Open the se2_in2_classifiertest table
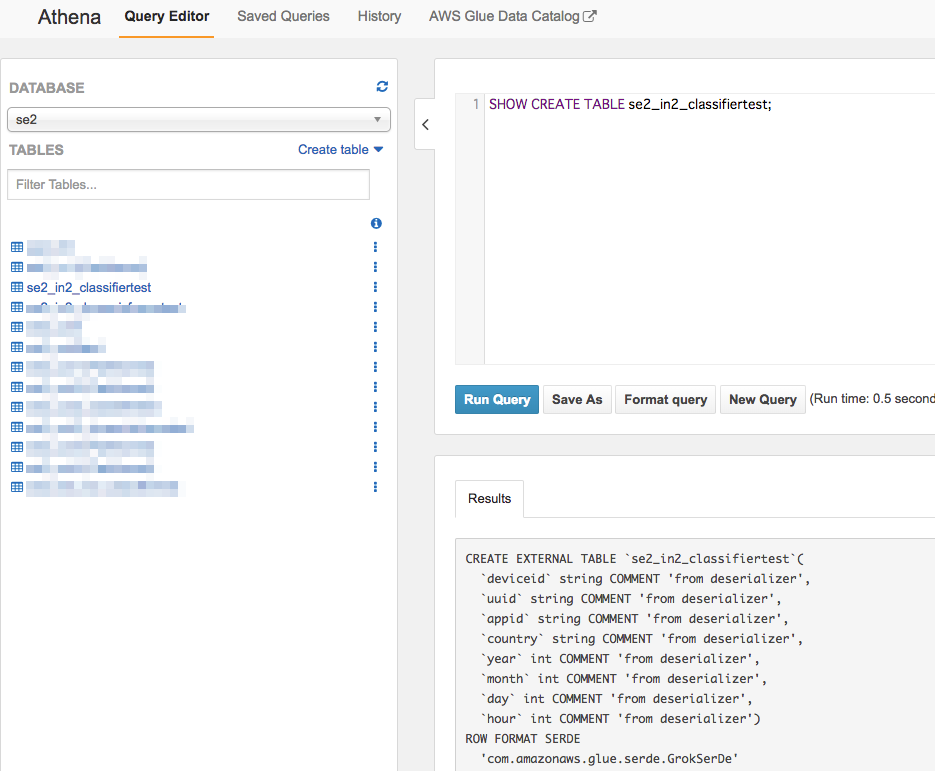The height and width of the screenshot is (771, 935). tap(89, 287)
